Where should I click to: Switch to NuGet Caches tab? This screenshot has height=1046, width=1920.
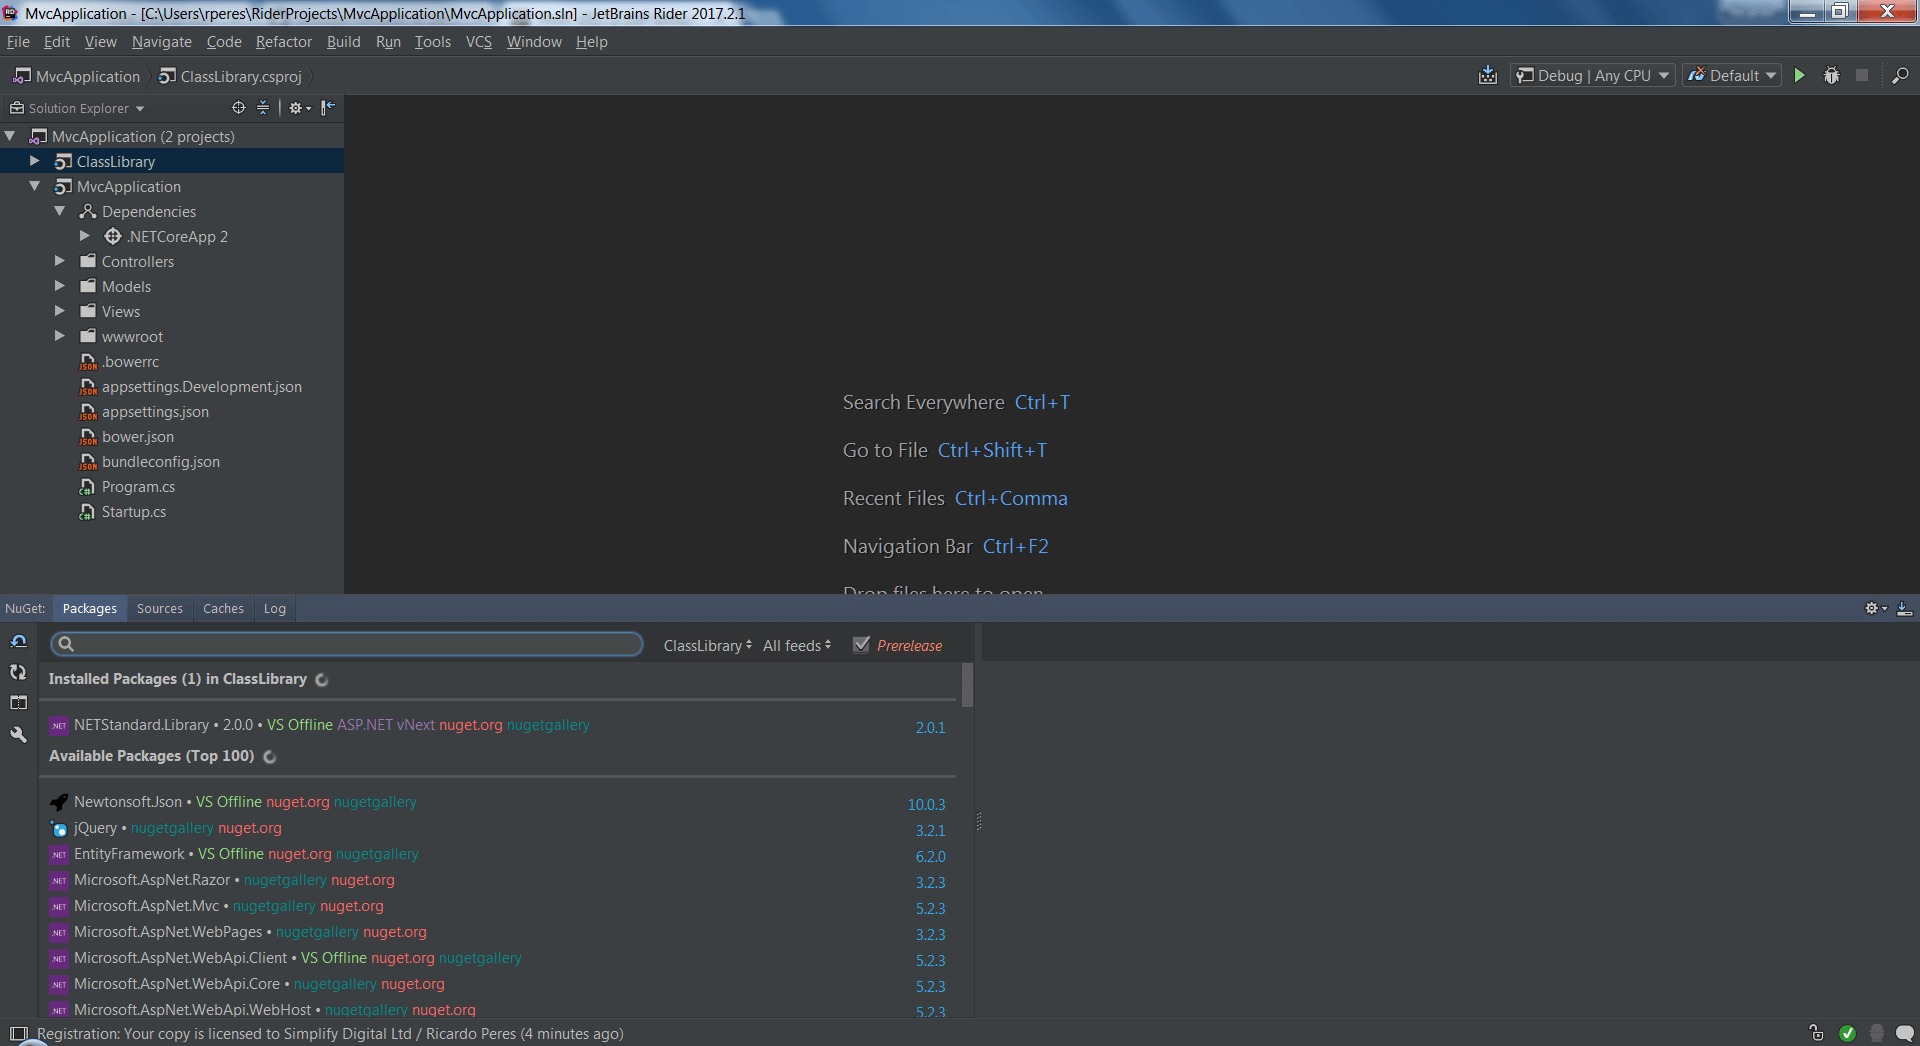click(x=223, y=608)
